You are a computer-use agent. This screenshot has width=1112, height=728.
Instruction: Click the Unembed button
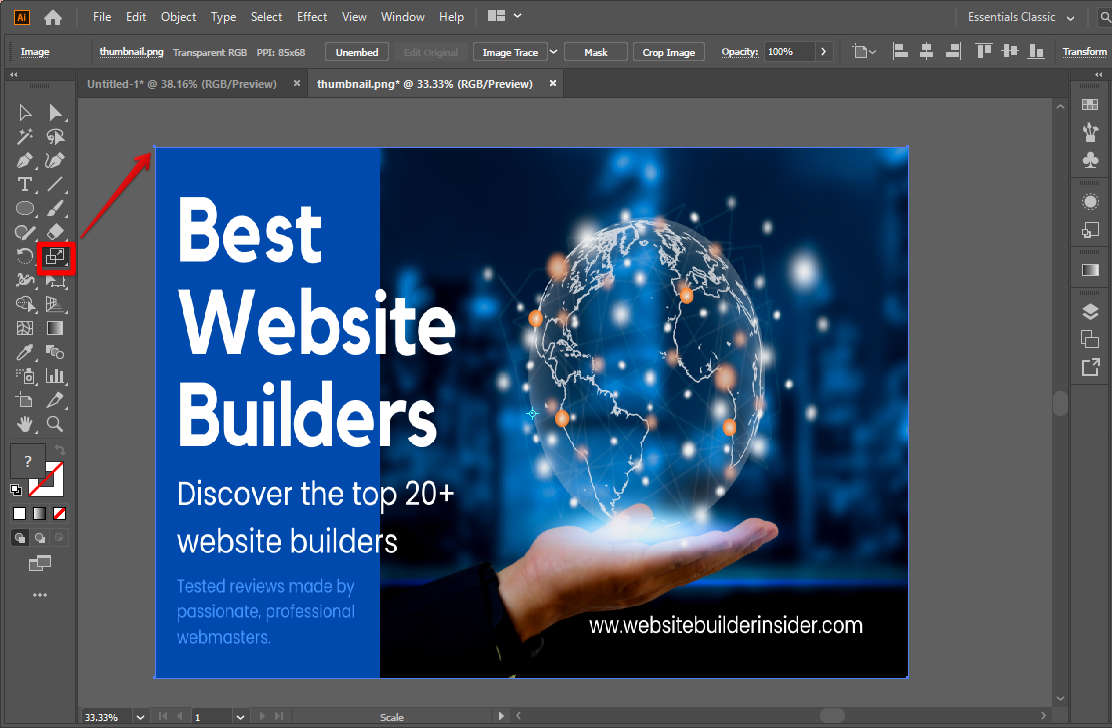click(356, 51)
